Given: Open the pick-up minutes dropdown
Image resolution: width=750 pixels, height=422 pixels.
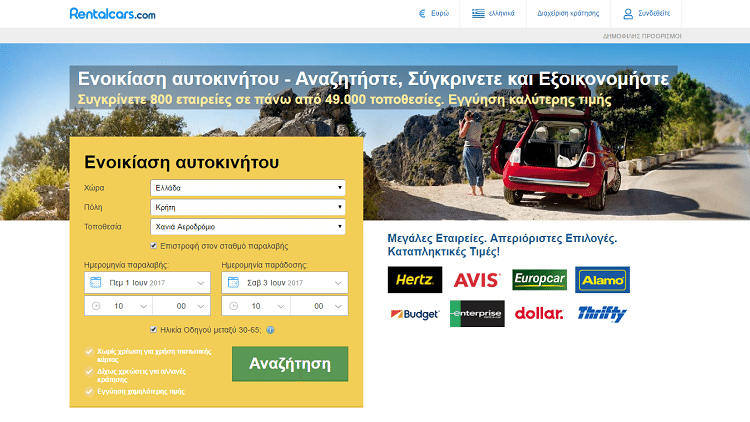Looking at the screenshot, I should click(182, 306).
